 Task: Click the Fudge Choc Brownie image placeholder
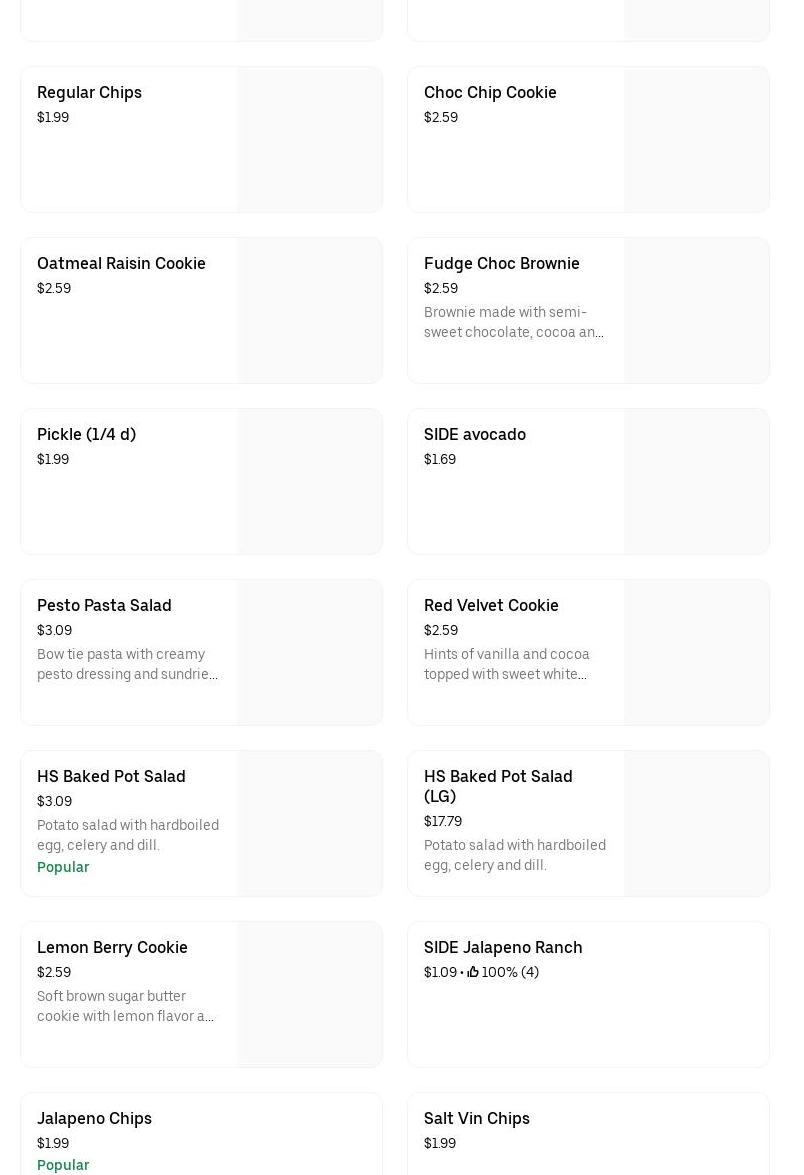pos(696,310)
